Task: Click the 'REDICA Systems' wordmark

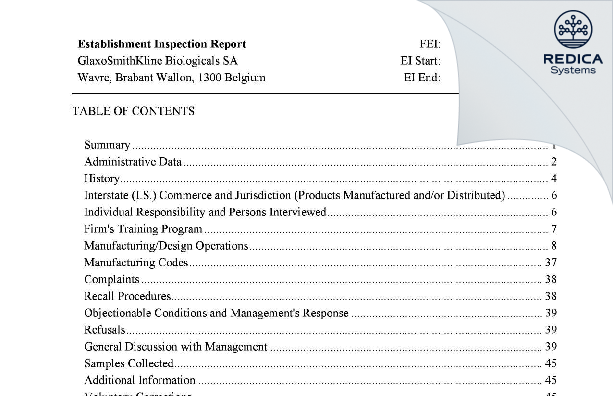Action: [573, 64]
